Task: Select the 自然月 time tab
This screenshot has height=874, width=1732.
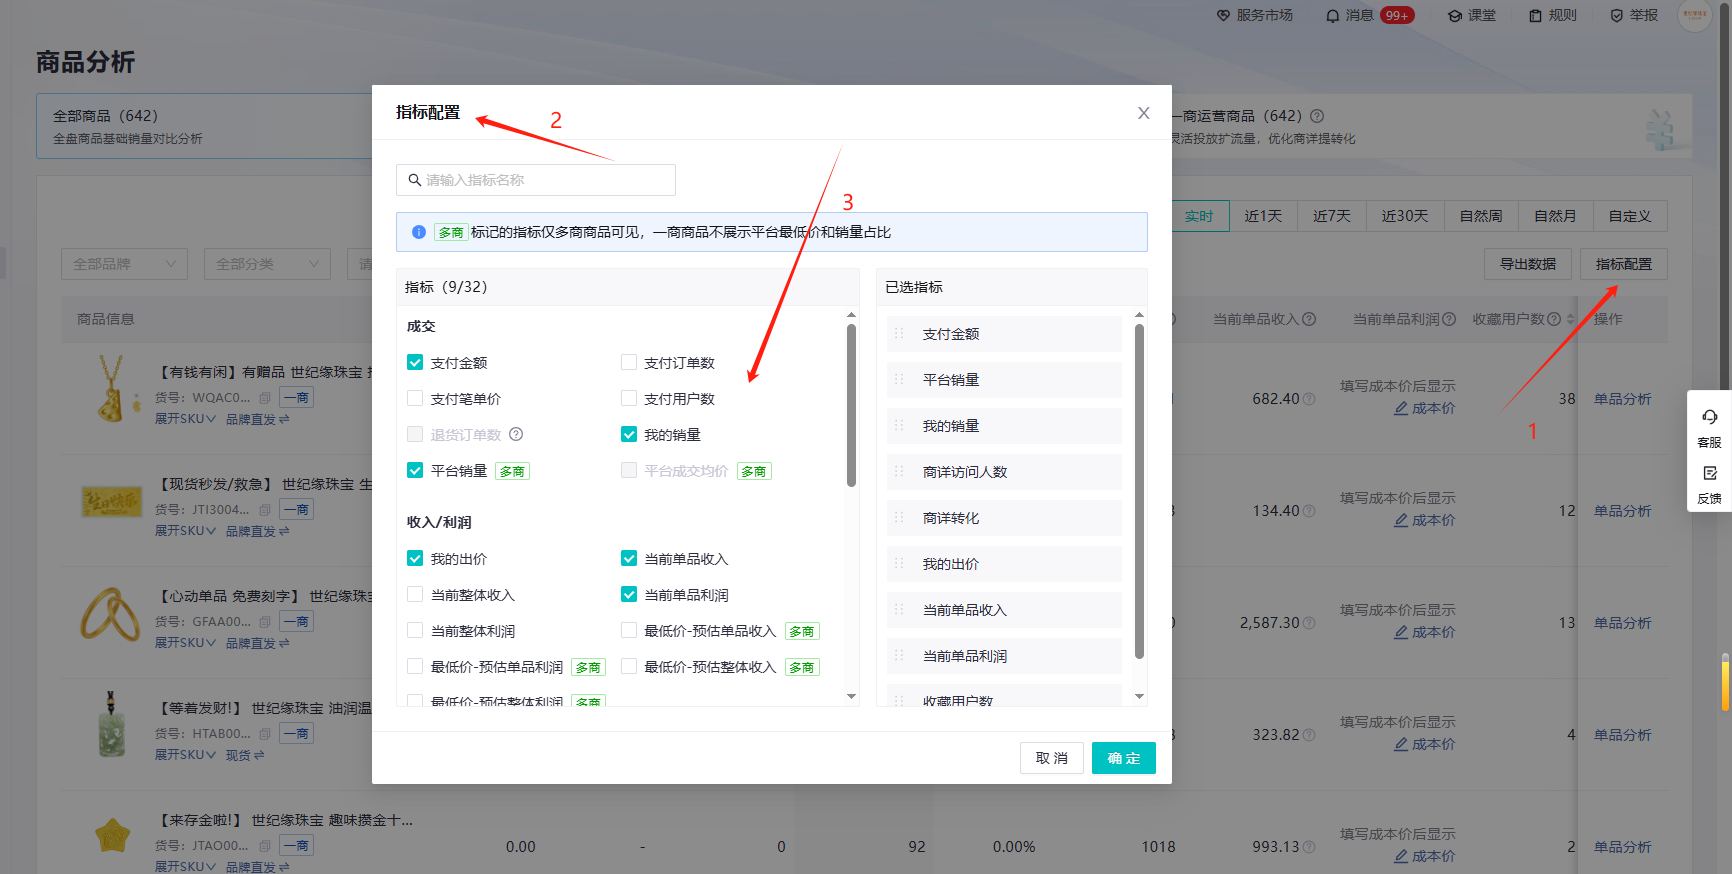Action: coord(1554,216)
